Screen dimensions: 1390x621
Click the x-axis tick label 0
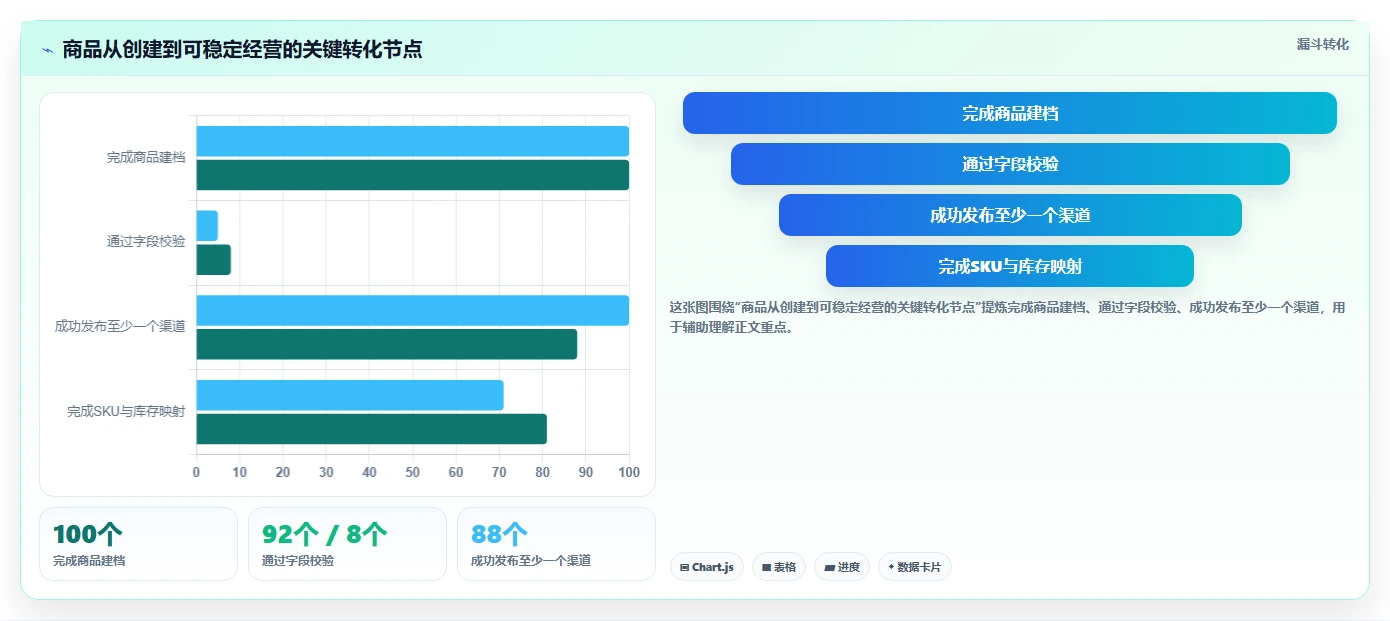pos(196,472)
